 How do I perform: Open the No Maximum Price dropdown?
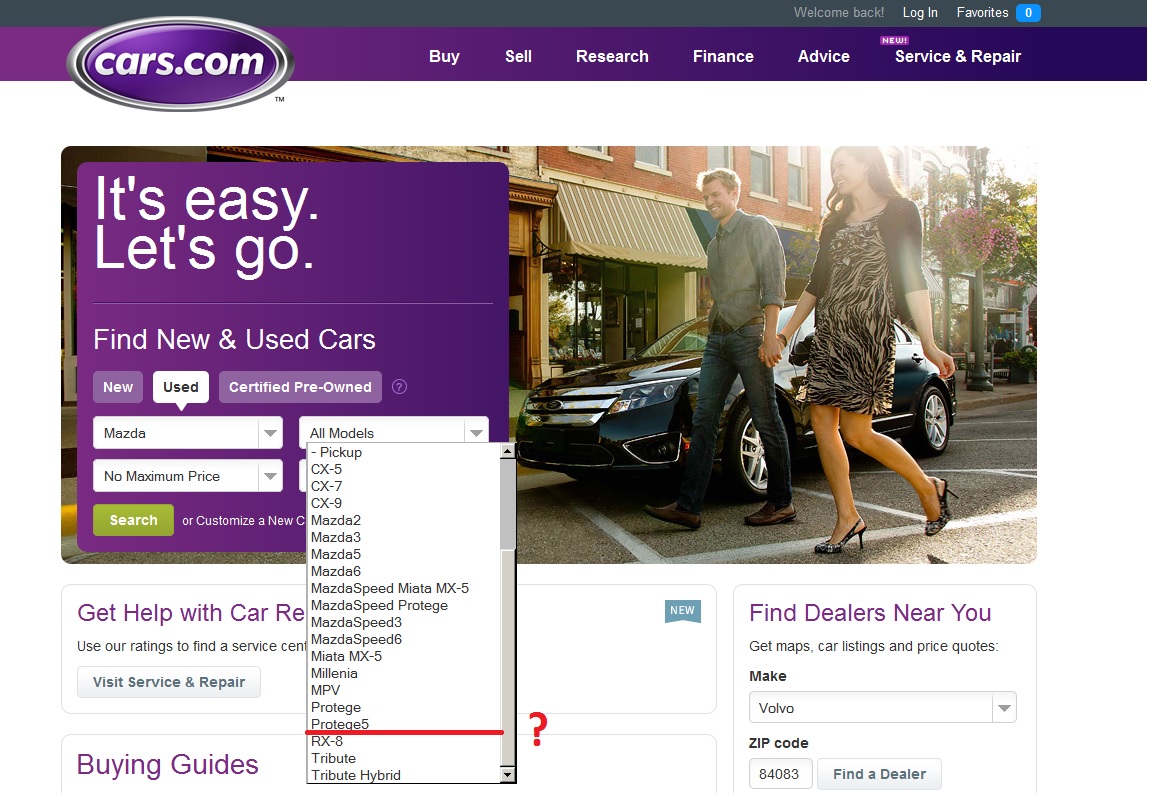point(187,476)
